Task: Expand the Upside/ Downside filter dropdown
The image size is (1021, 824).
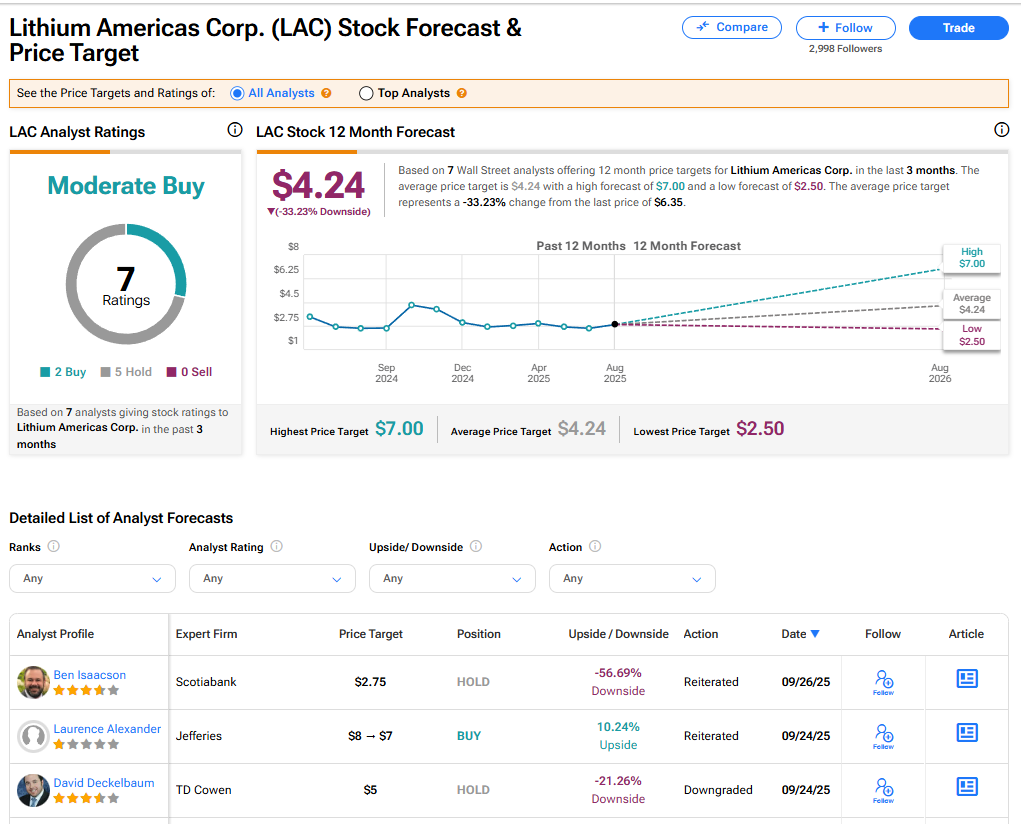Action: coord(452,578)
